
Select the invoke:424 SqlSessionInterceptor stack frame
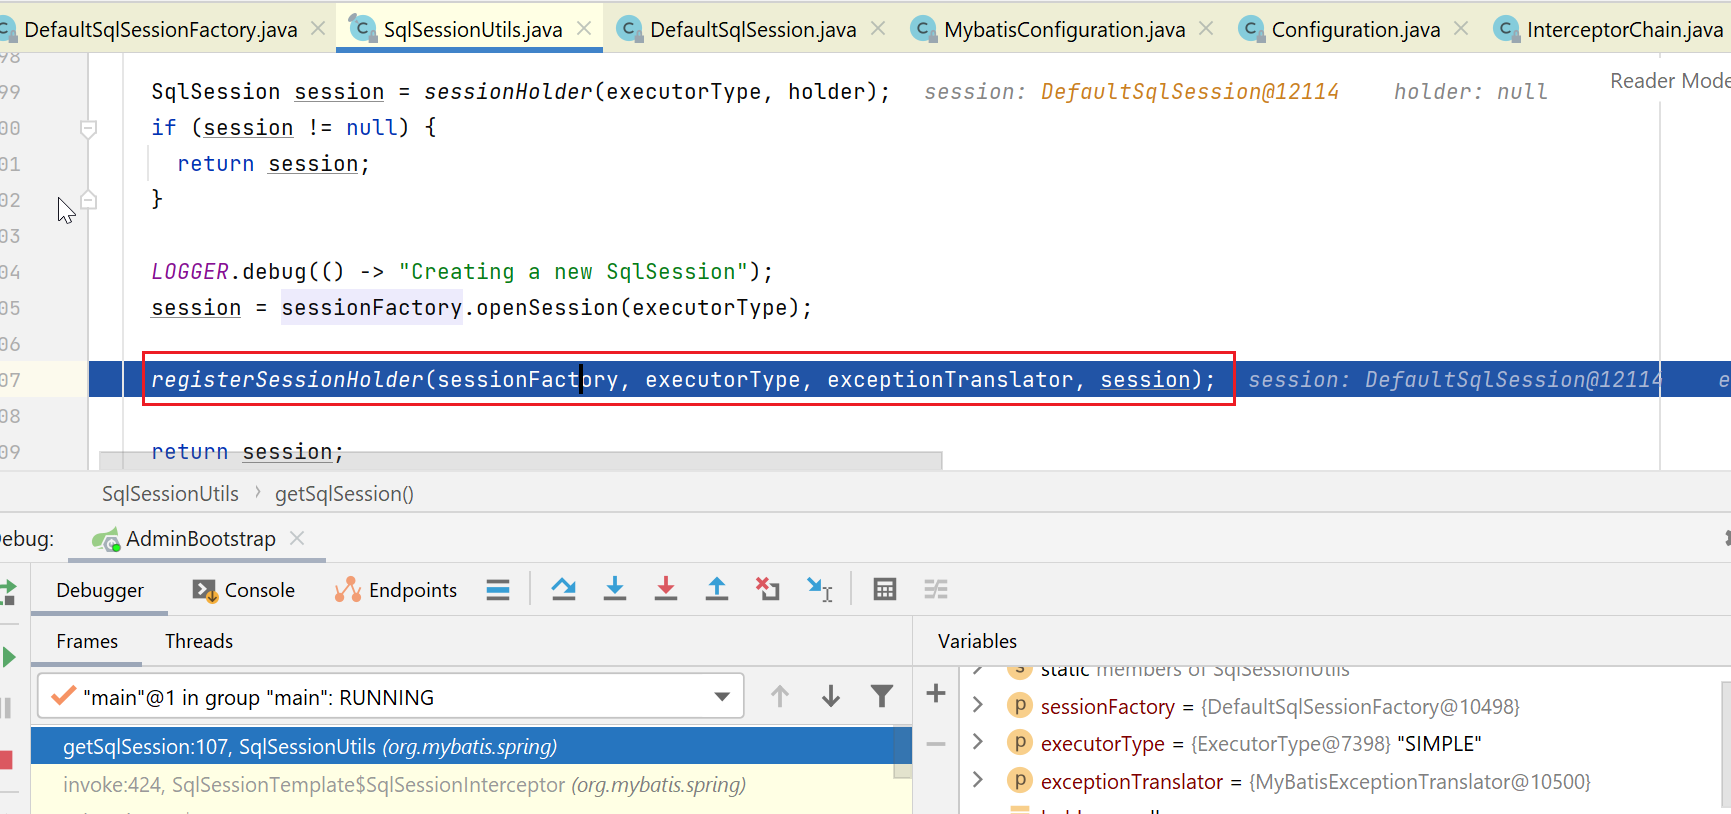(404, 785)
